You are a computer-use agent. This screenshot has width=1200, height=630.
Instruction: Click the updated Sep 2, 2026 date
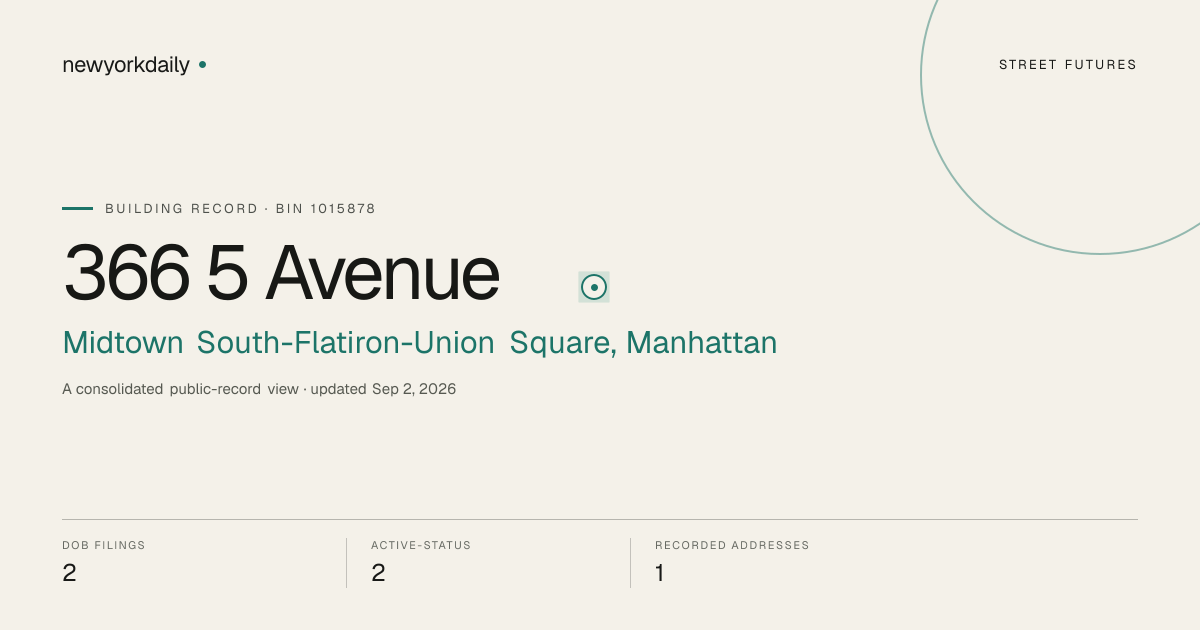[x=383, y=389]
